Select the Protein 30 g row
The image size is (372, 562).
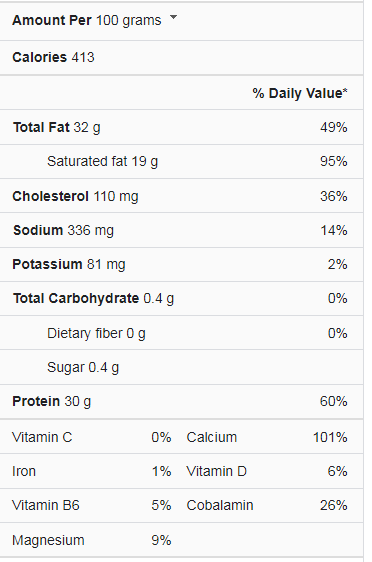click(x=181, y=401)
